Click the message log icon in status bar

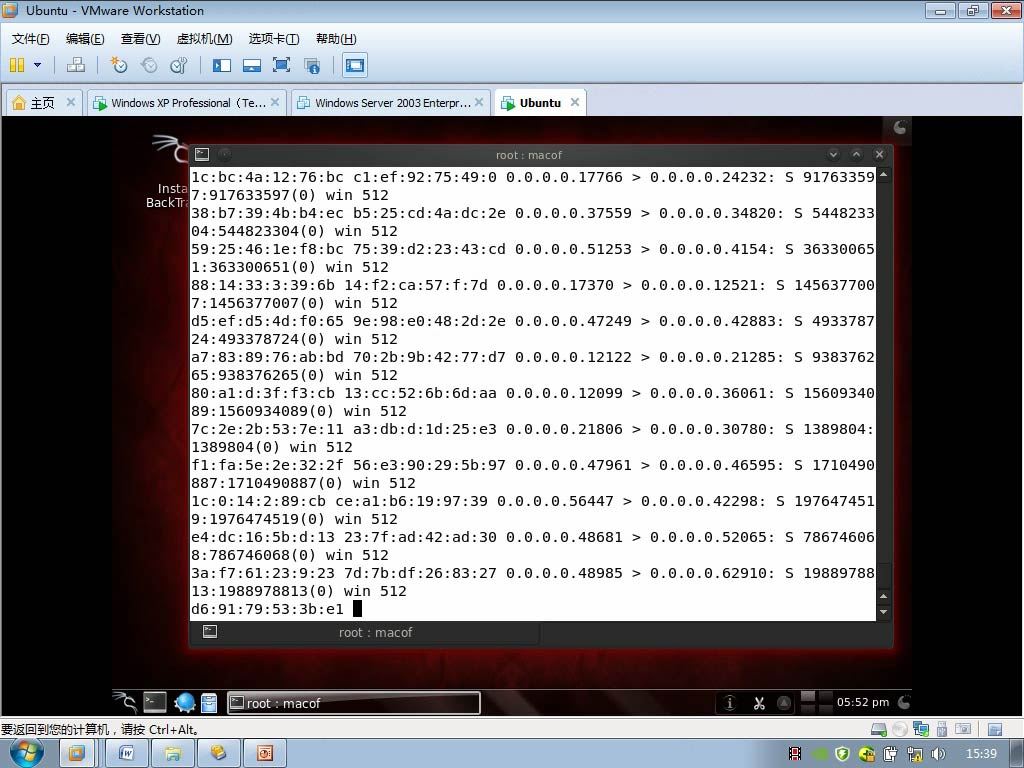click(x=995, y=729)
